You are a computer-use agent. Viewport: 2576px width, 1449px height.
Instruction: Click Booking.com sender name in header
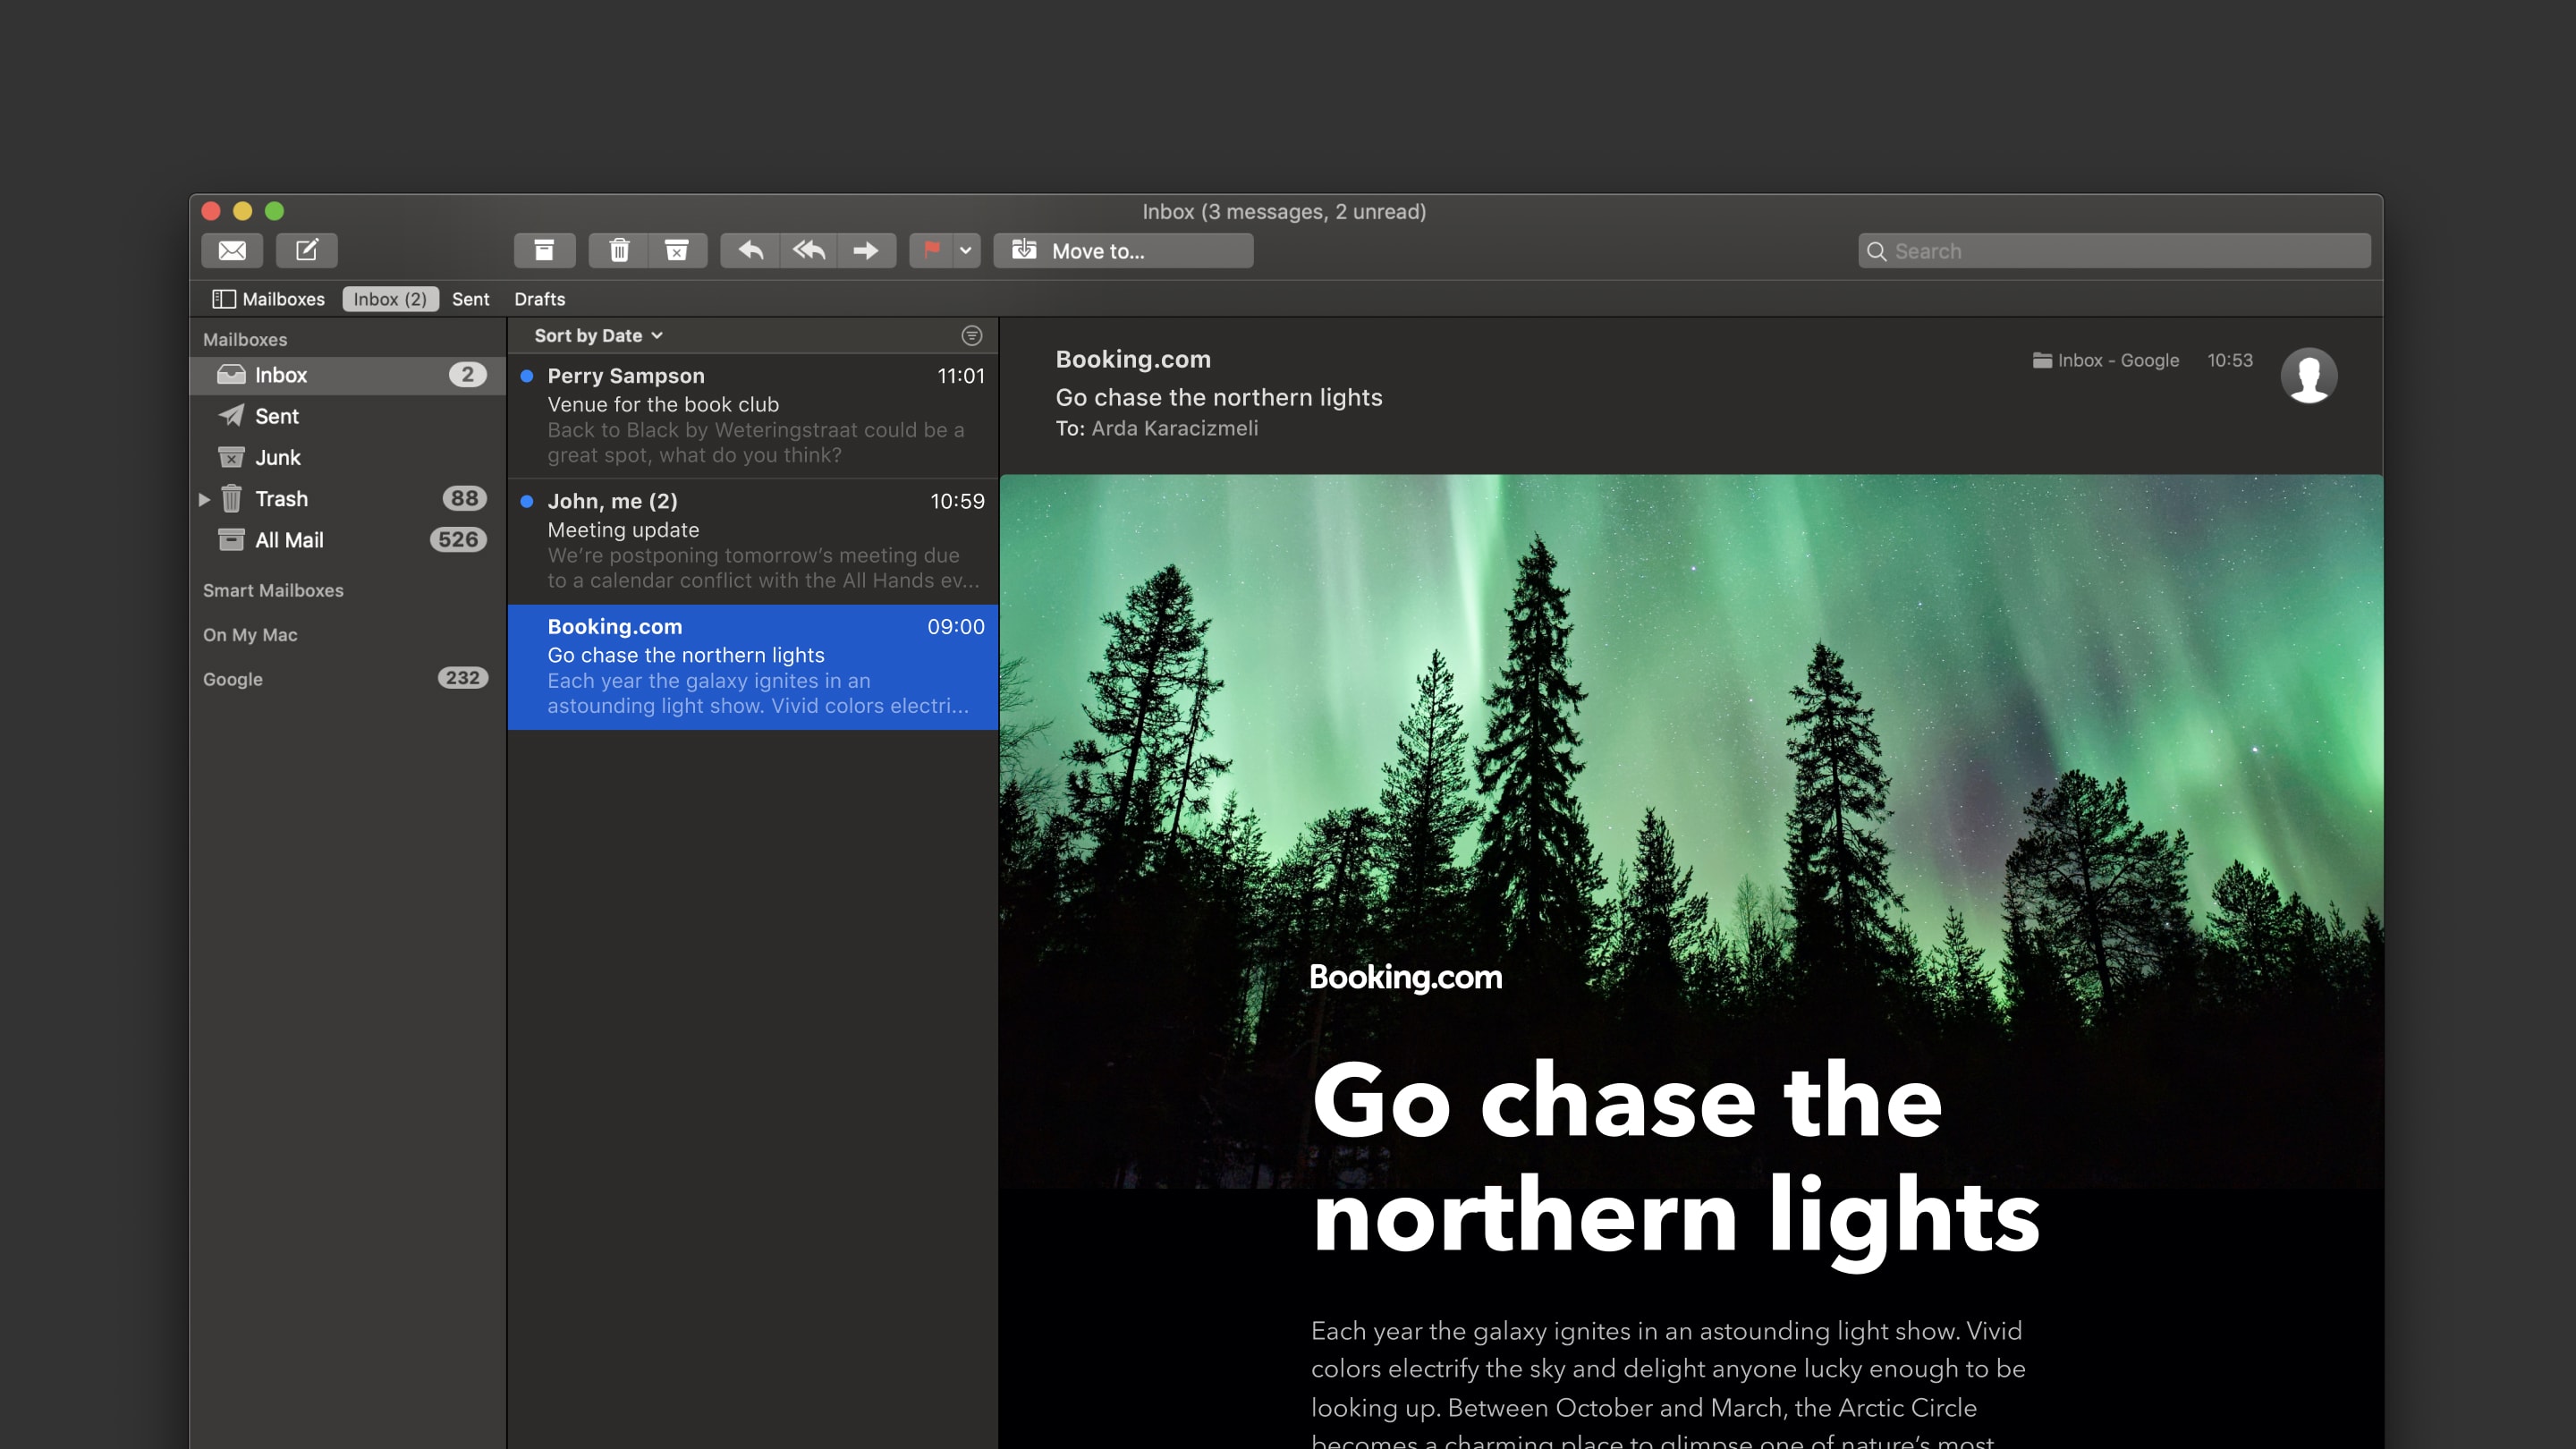click(x=1133, y=359)
